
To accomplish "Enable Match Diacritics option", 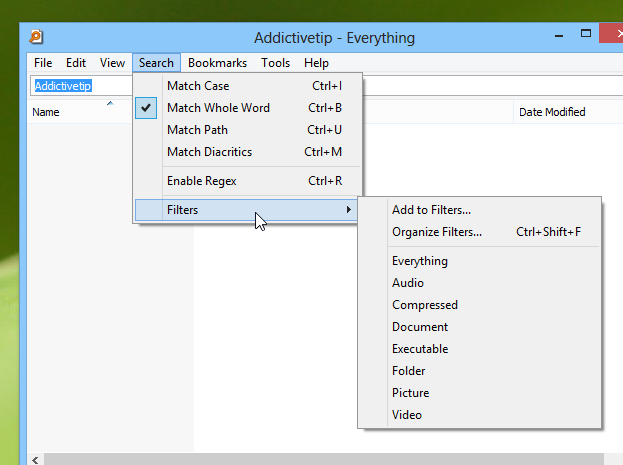I will pyautogui.click(x=248, y=152).
